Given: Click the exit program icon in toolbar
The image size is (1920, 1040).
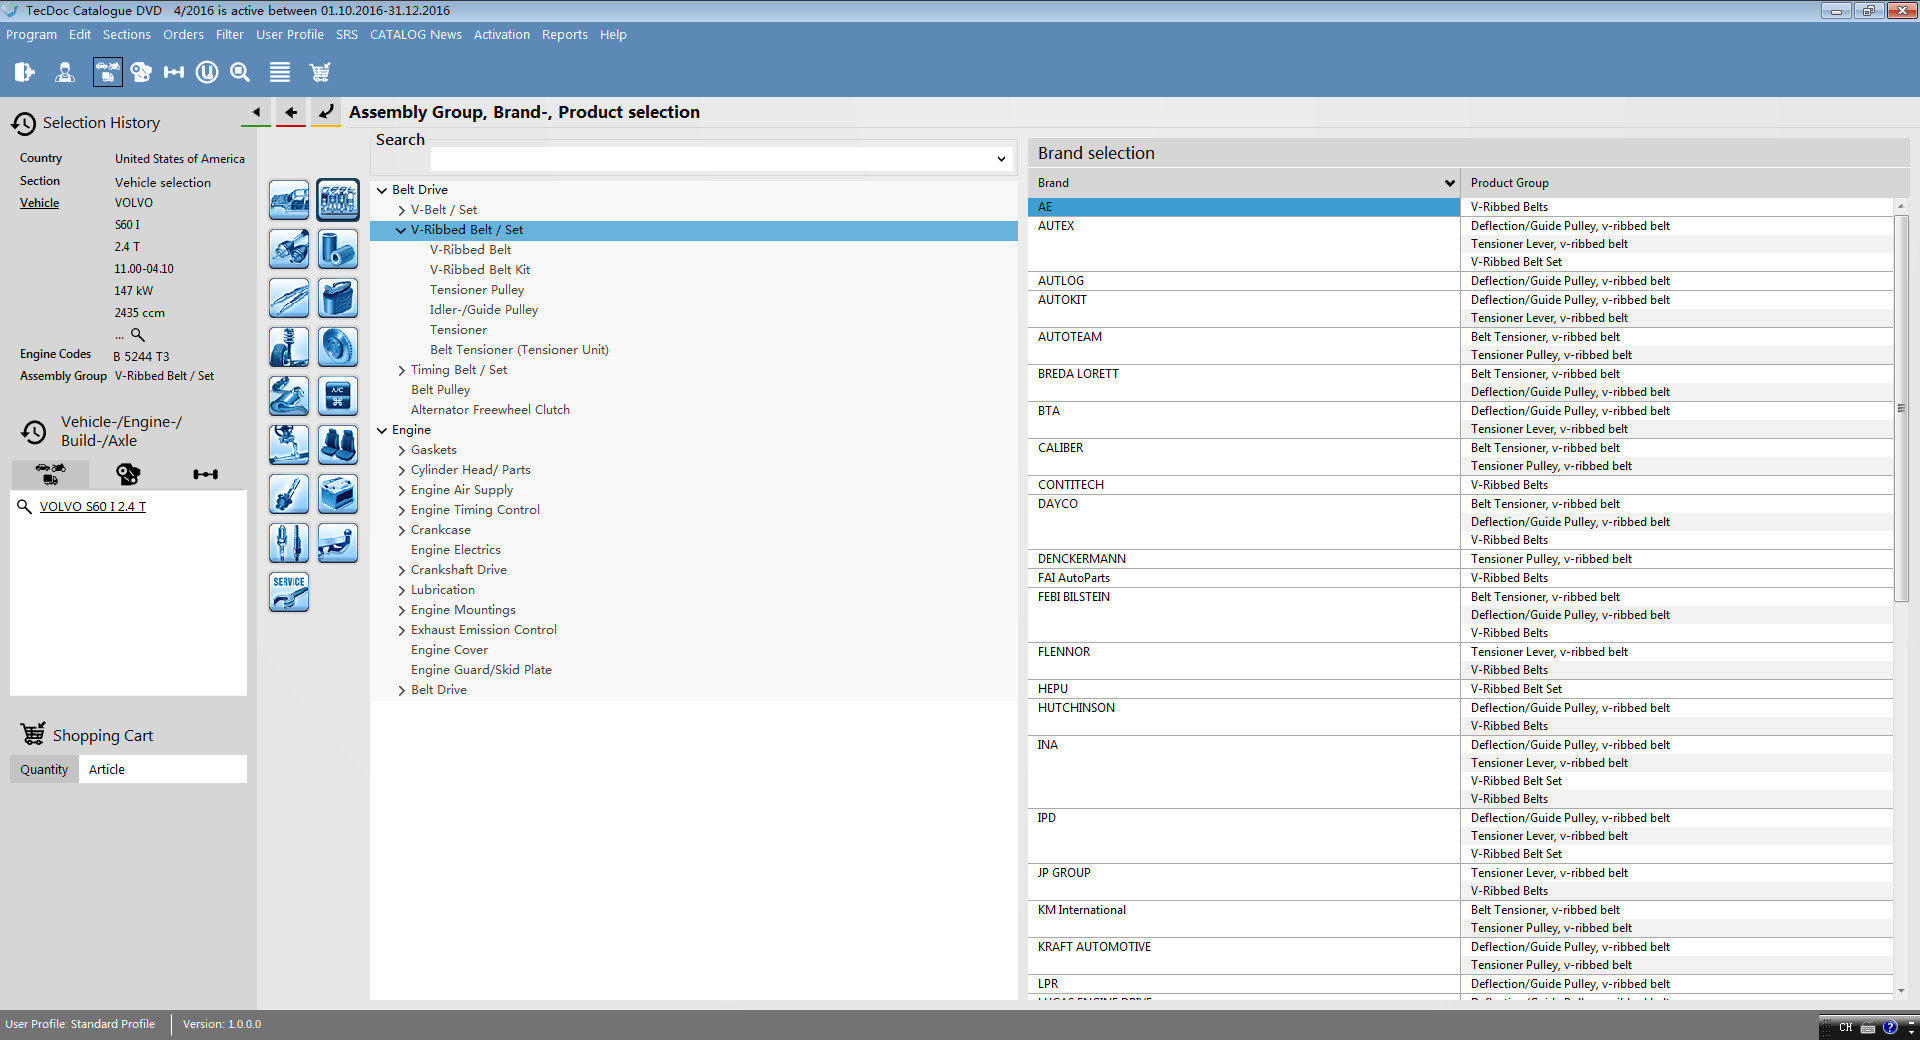Looking at the screenshot, I should click(x=24, y=72).
